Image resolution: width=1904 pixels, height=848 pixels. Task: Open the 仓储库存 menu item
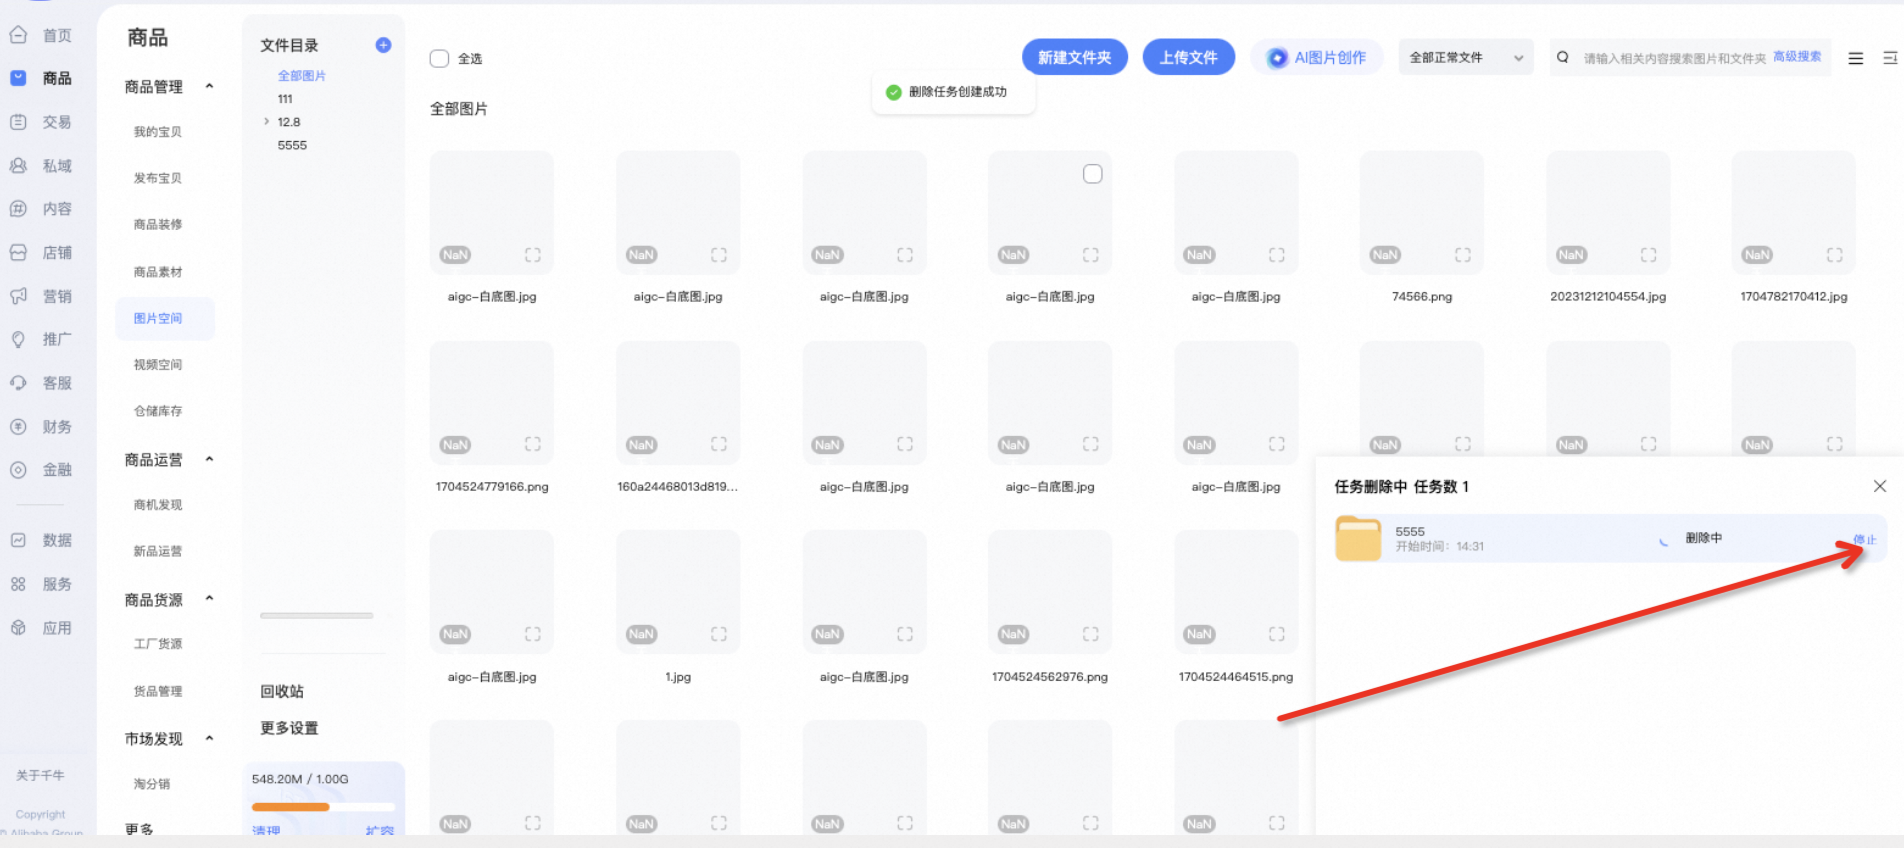[158, 411]
